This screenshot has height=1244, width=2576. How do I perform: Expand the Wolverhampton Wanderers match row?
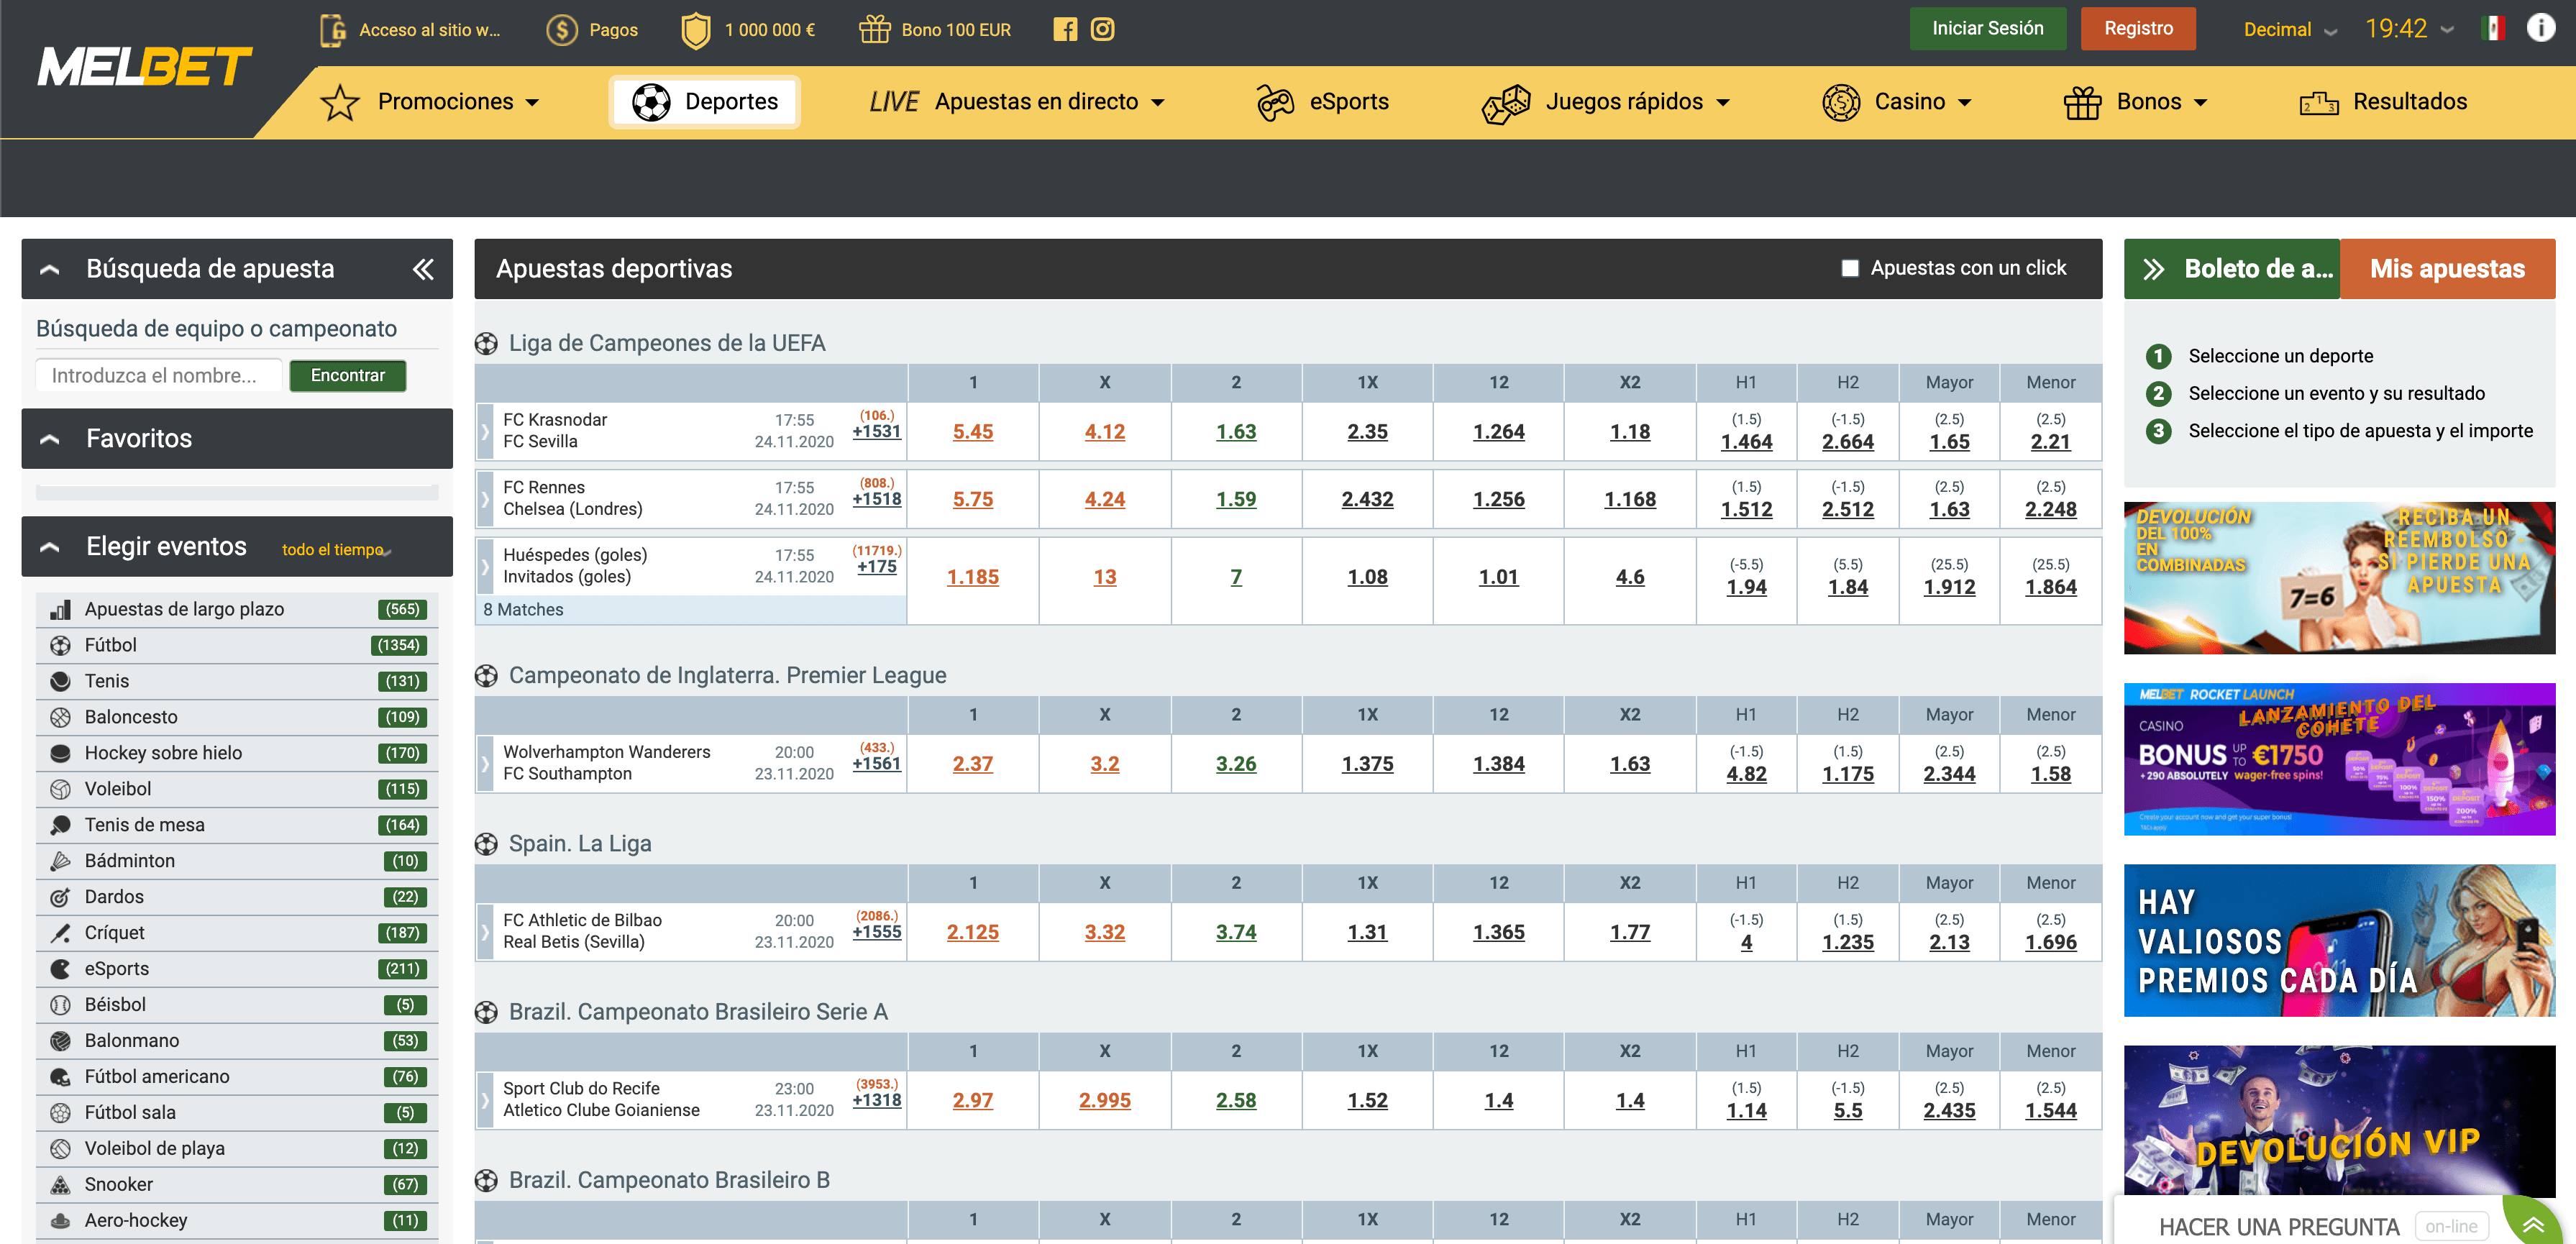click(x=485, y=764)
